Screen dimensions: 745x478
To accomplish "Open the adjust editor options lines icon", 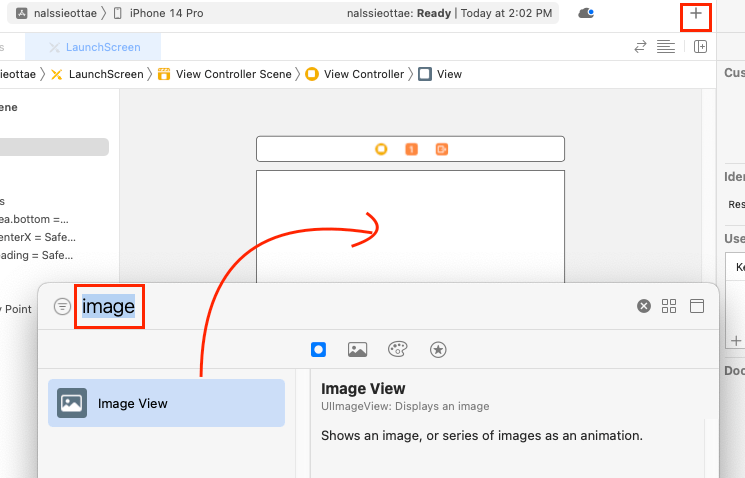I will click(x=666, y=47).
